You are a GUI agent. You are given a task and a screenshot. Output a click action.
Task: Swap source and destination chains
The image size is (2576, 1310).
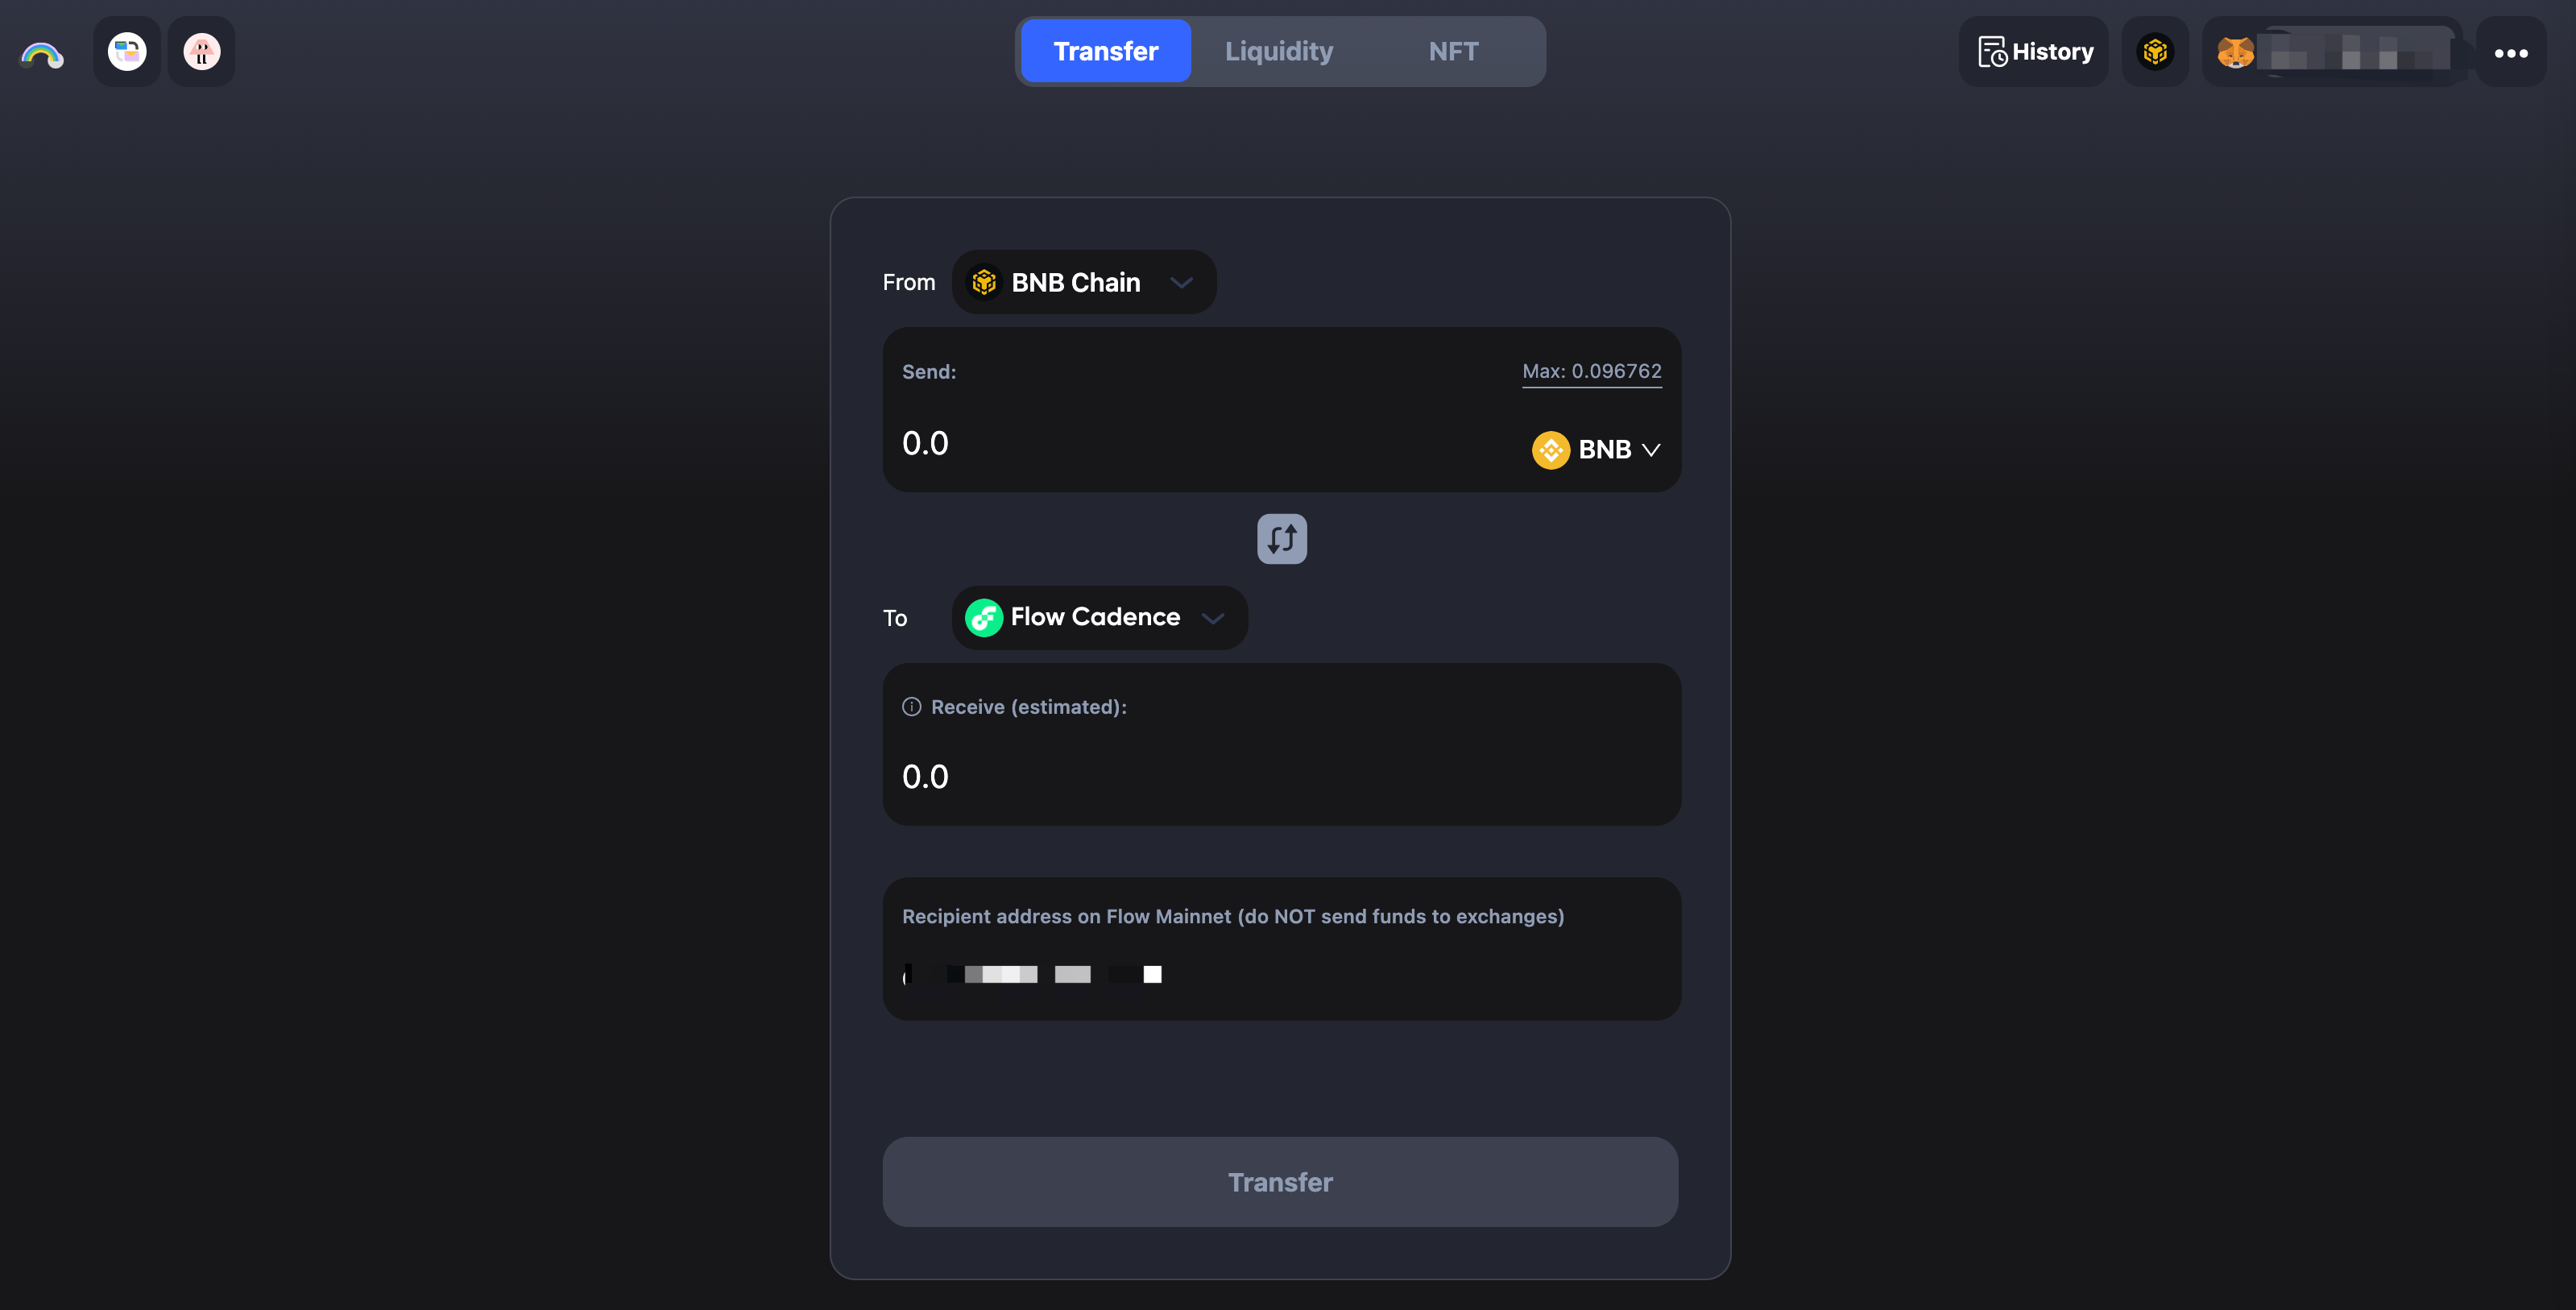[x=1282, y=539]
